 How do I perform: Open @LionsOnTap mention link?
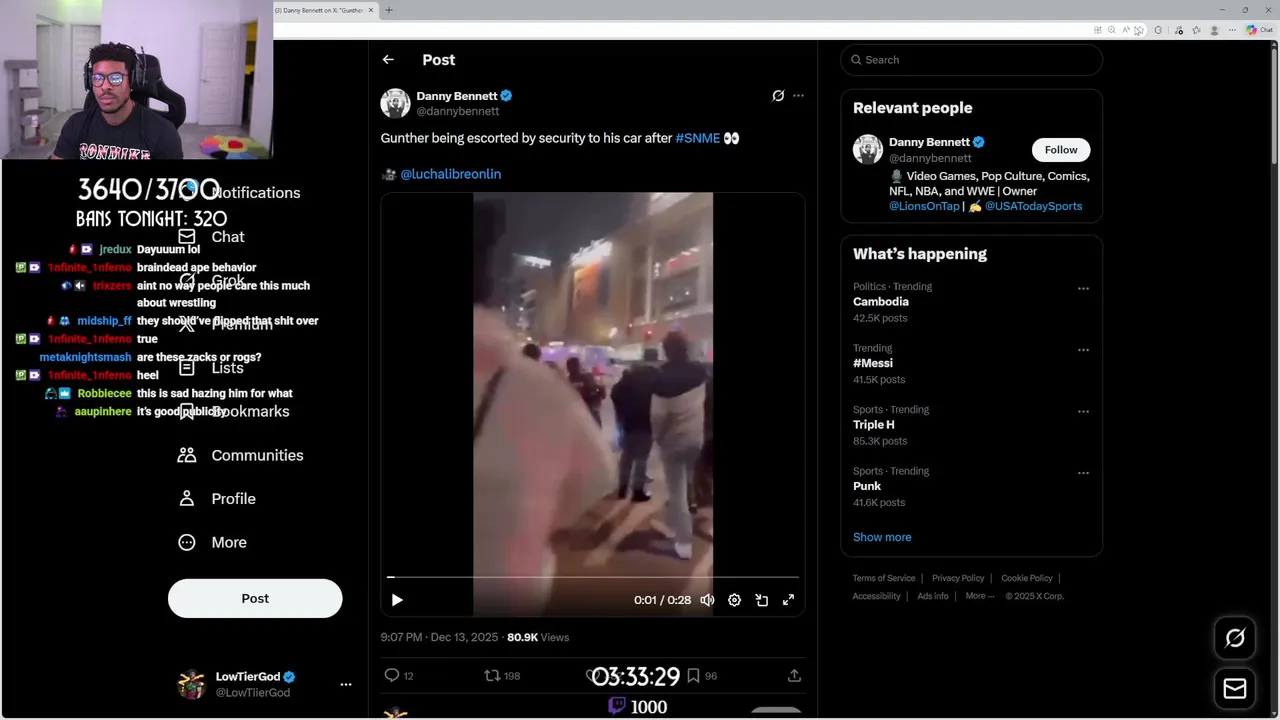point(924,206)
